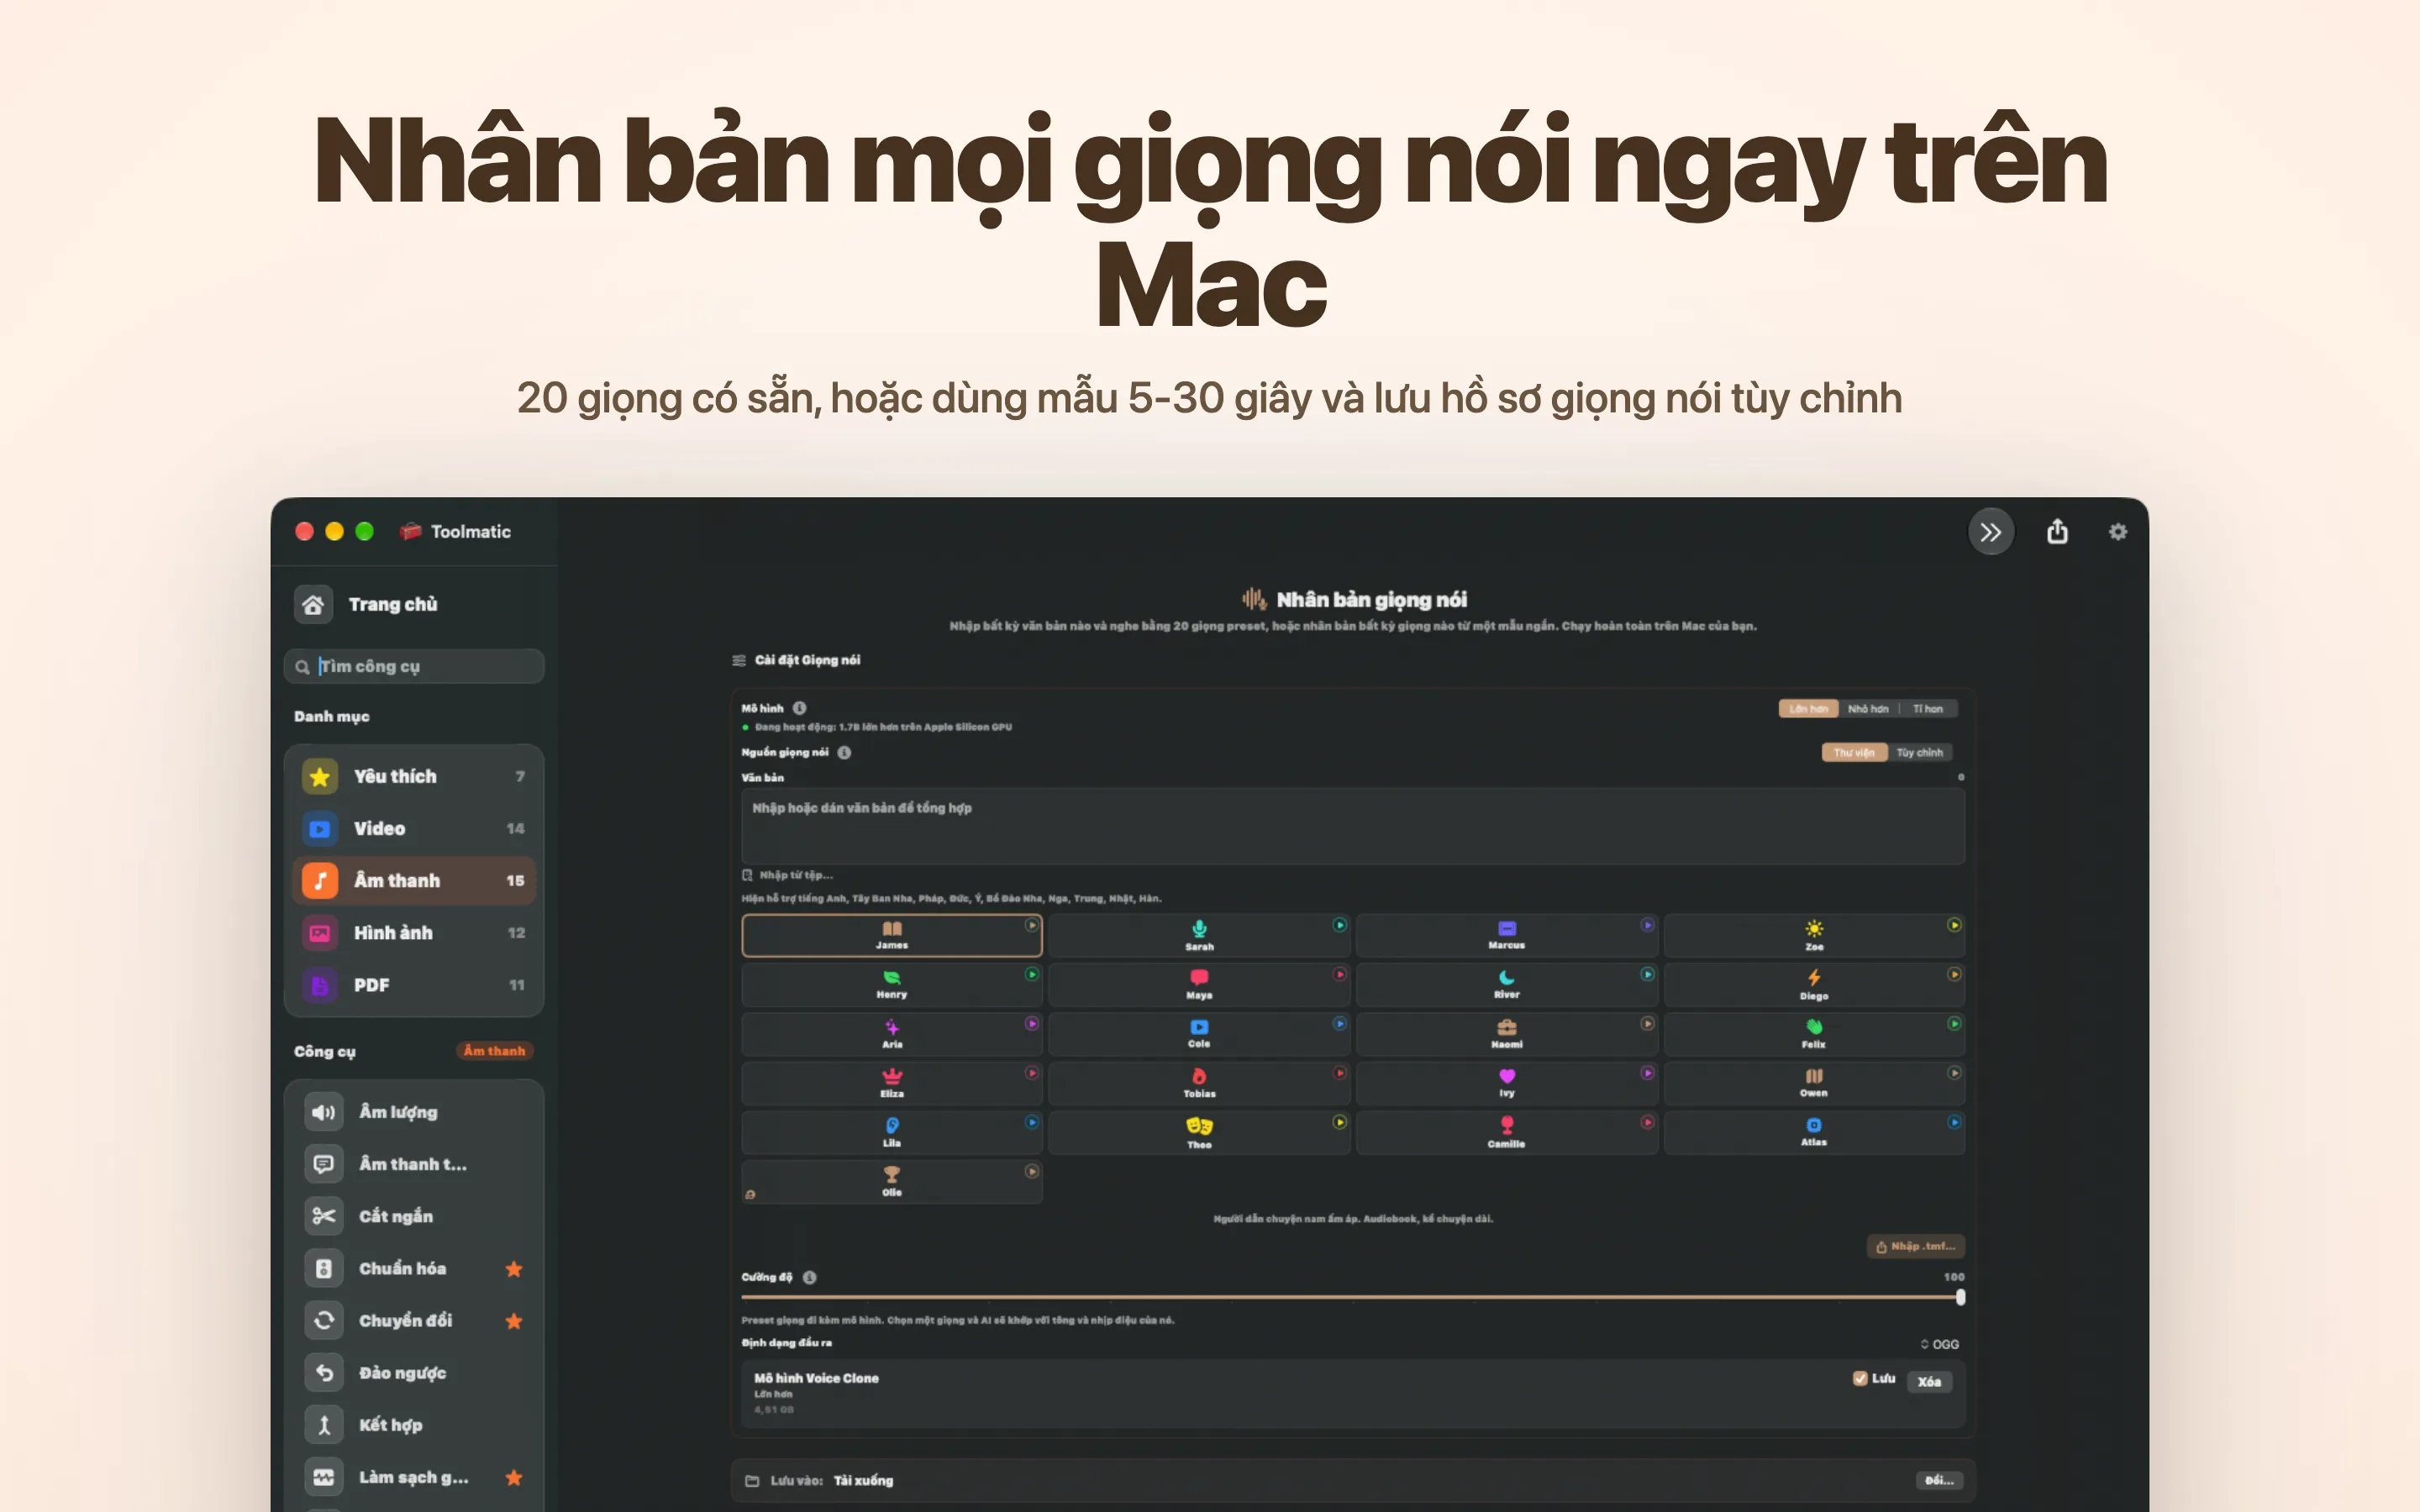The height and width of the screenshot is (1512, 2420).
Task: Switch voice source to Thư viện
Action: pos(1854,753)
